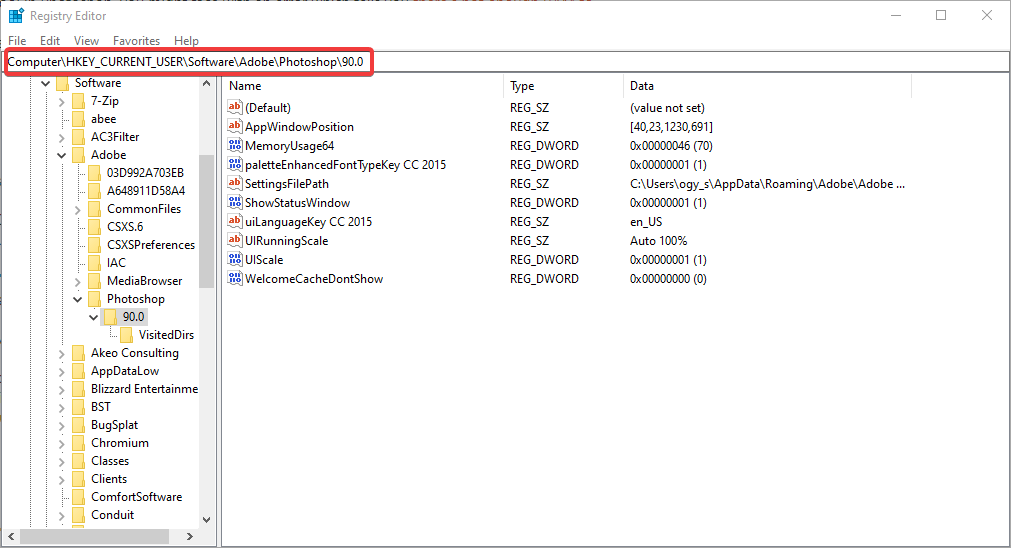Select the A648911D58A4 key
The width and height of the screenshot is (1011, 548).
(x=146, y=191)
